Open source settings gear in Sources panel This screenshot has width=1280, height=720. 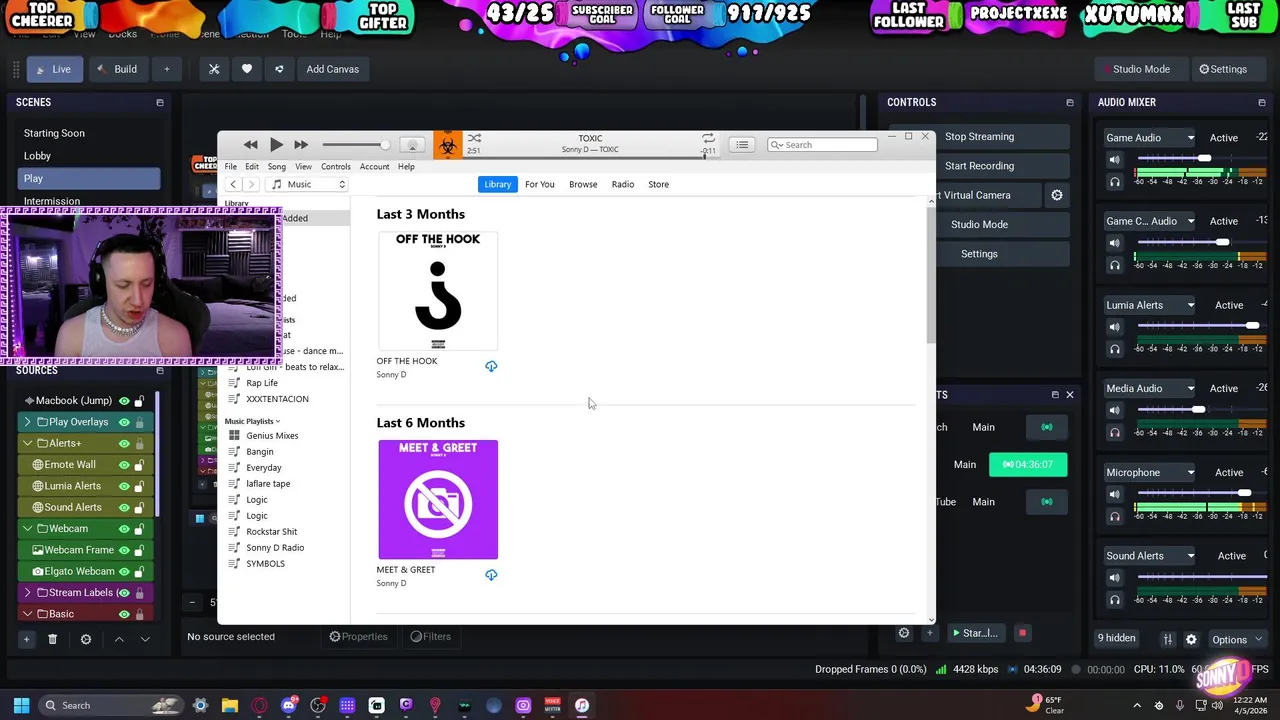coord(86,639)
